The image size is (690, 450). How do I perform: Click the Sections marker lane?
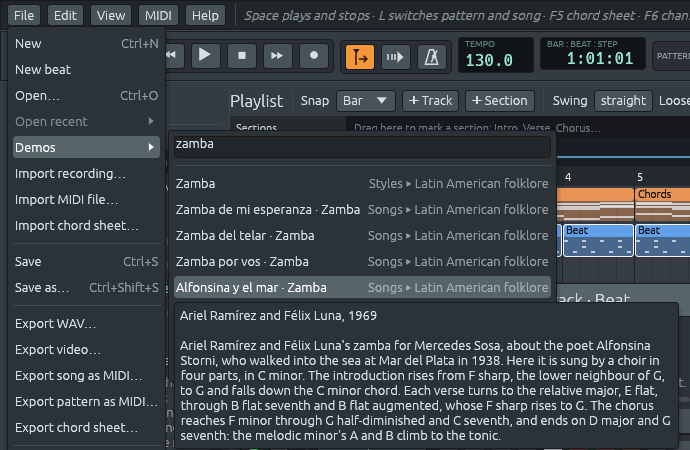click(x=518, y=128)
